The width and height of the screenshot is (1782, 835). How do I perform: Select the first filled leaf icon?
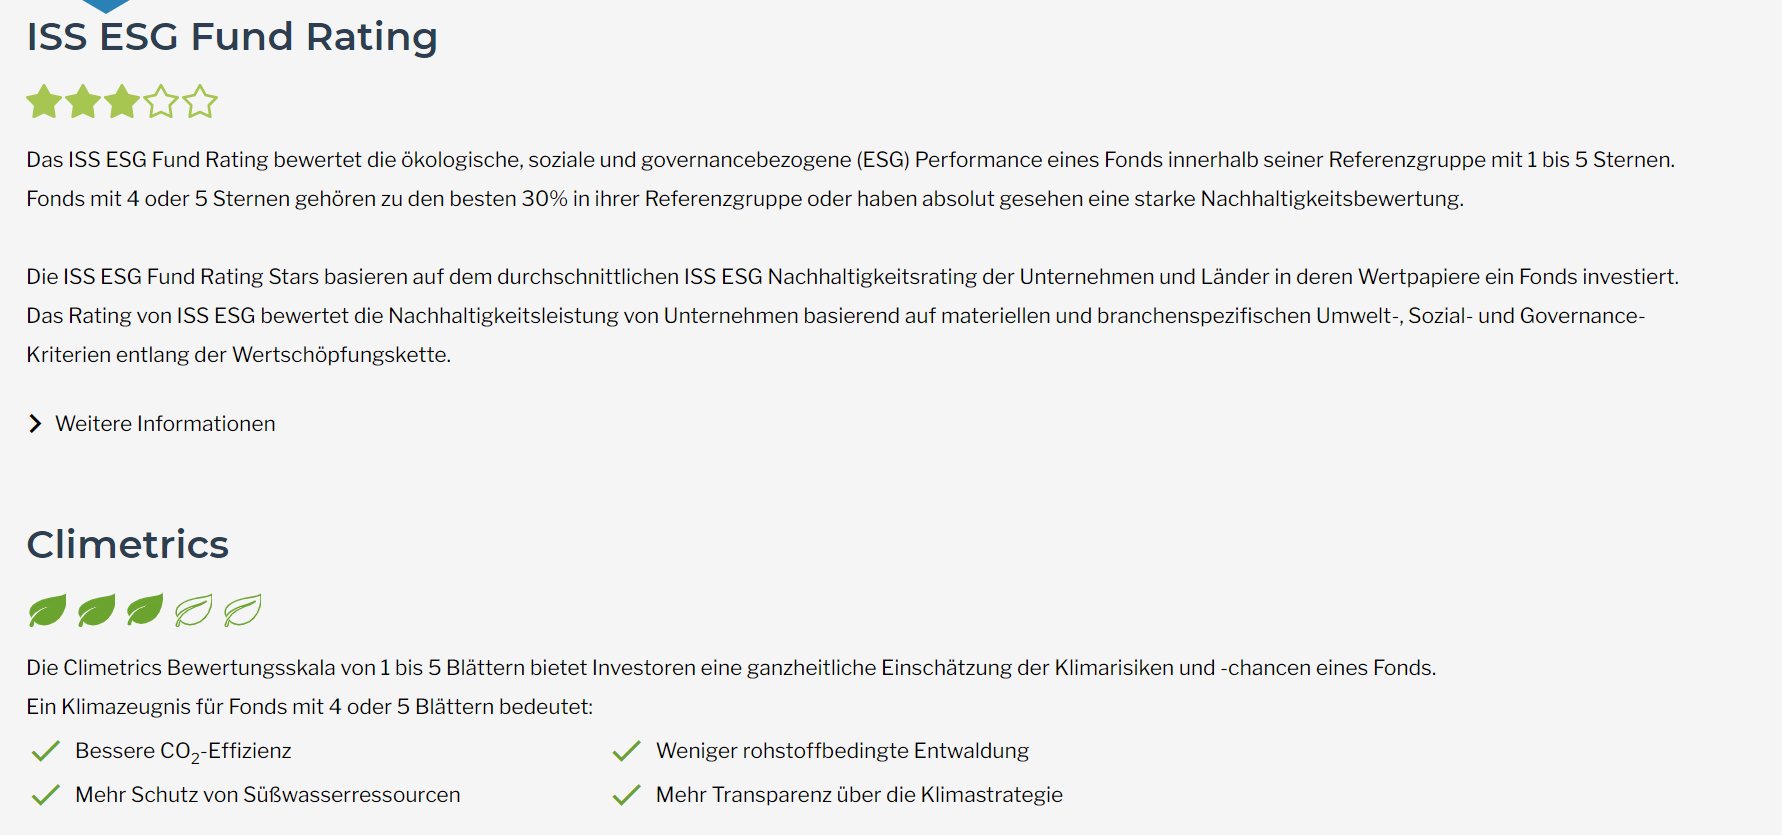[x=46, y=609]
